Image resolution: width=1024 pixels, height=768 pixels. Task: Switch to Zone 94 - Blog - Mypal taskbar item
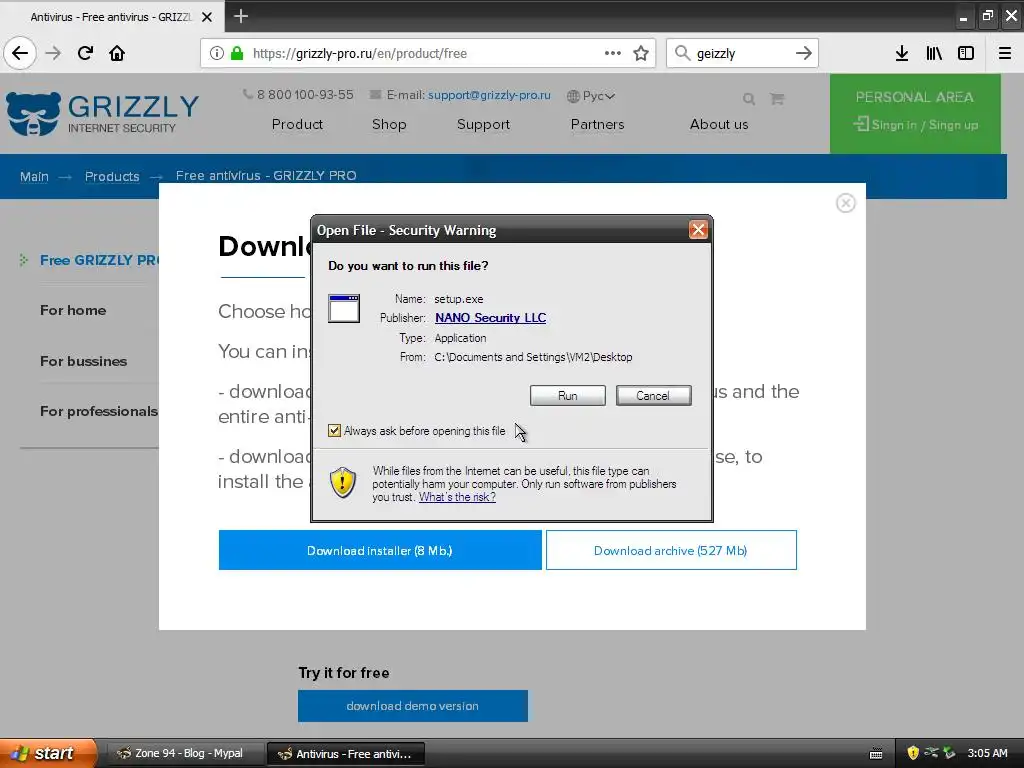tap(185, 753)
